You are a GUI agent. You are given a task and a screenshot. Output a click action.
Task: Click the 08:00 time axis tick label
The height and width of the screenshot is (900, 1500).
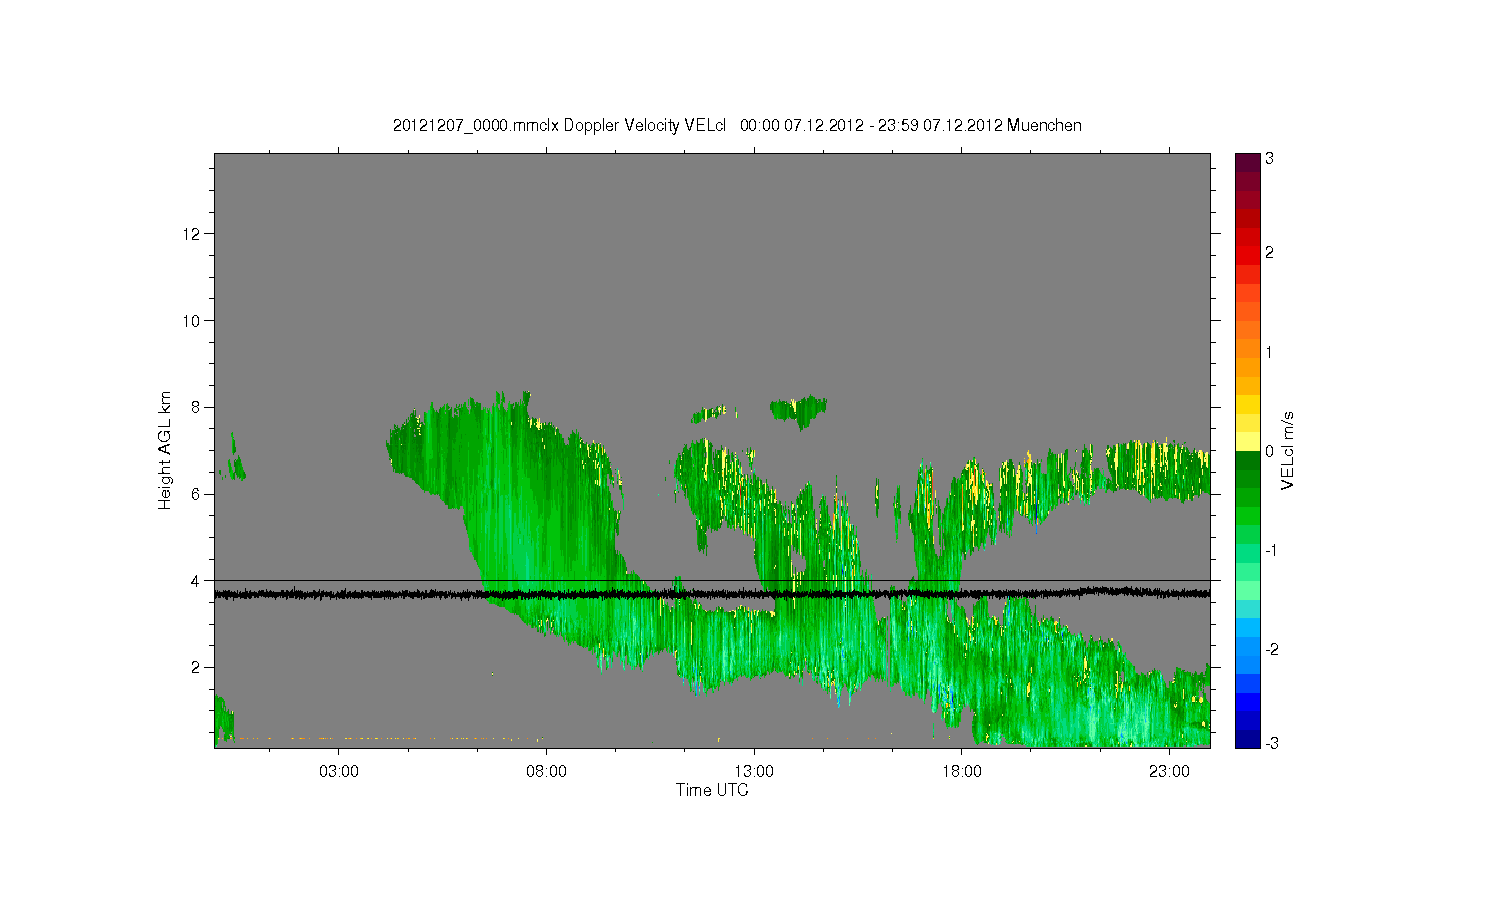[x=546, y=772]
